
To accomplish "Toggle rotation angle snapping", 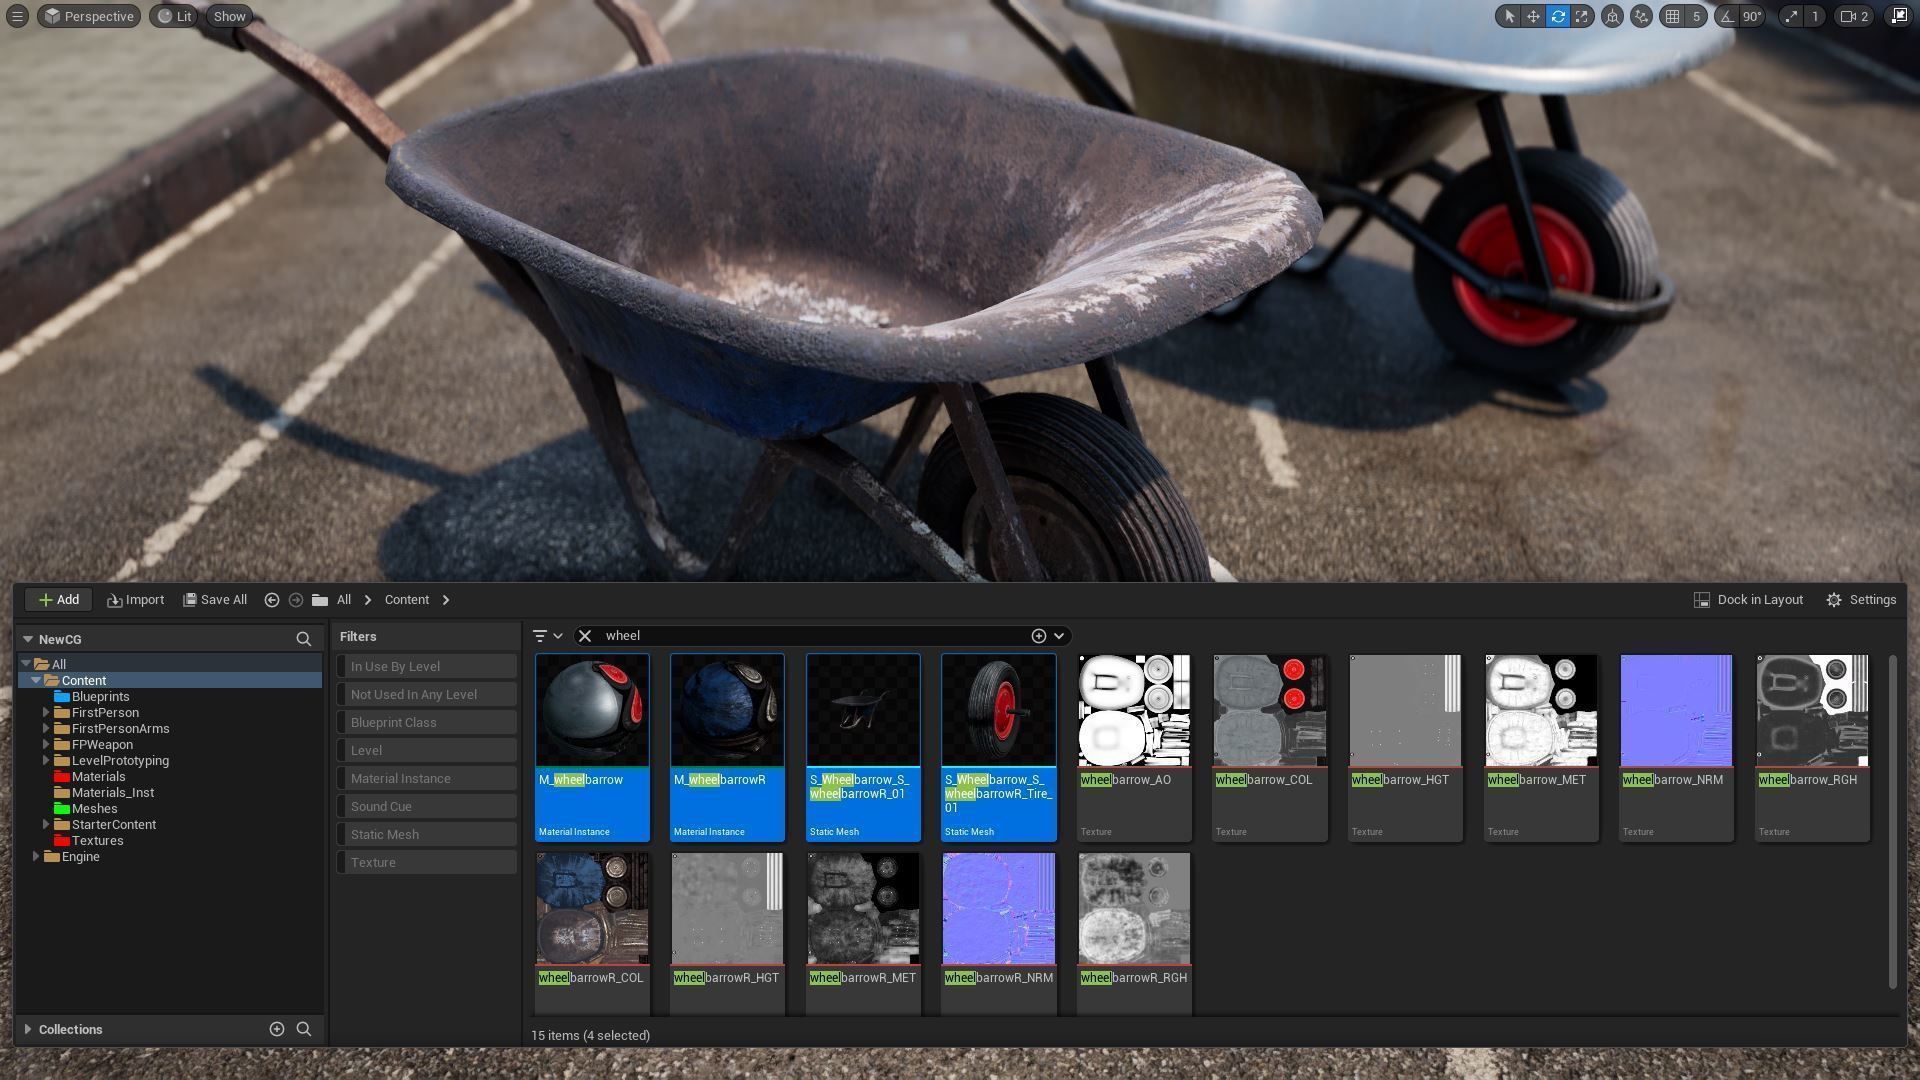I will coord(1727,16).
